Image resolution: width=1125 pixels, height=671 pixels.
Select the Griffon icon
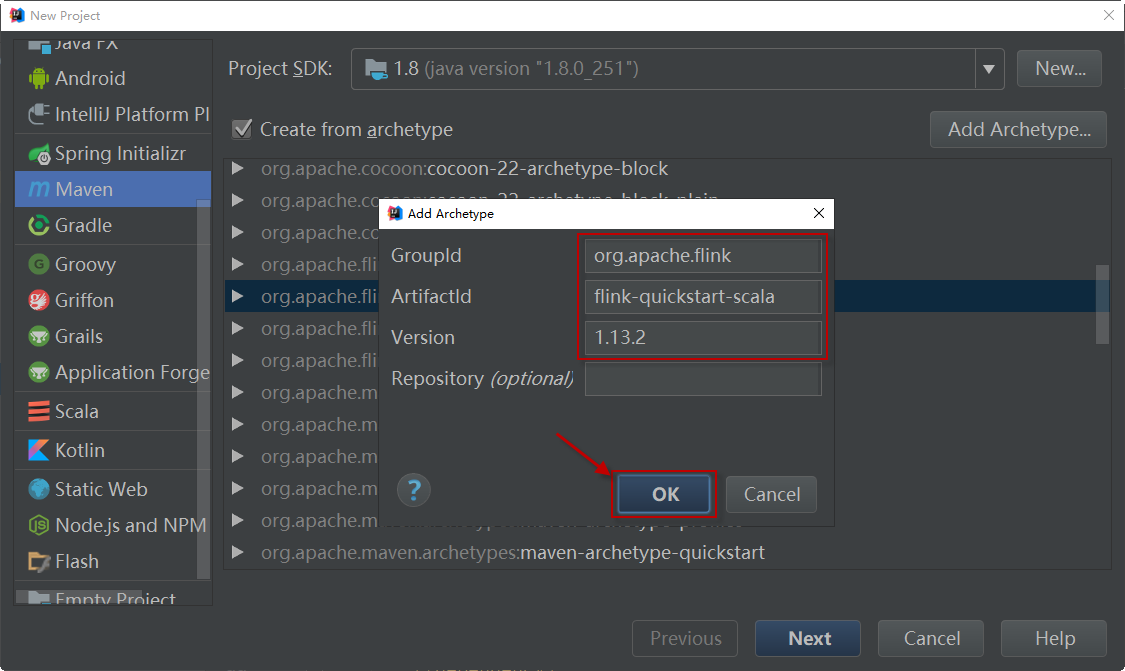click(39, 300)
